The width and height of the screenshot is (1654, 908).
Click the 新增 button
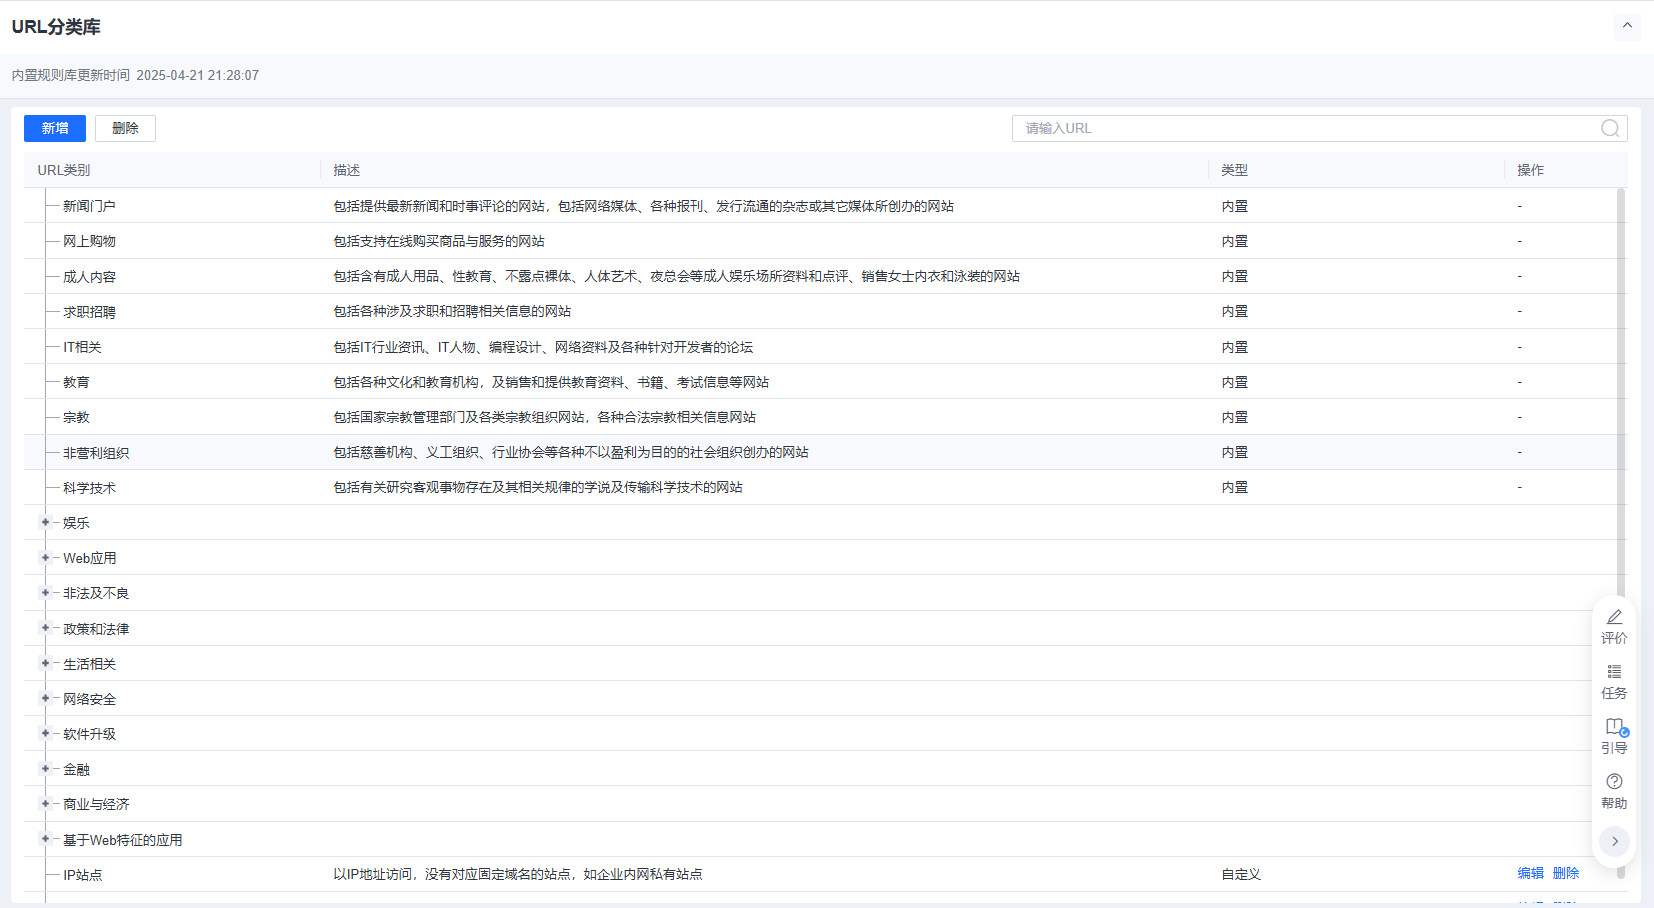(55, 128)
